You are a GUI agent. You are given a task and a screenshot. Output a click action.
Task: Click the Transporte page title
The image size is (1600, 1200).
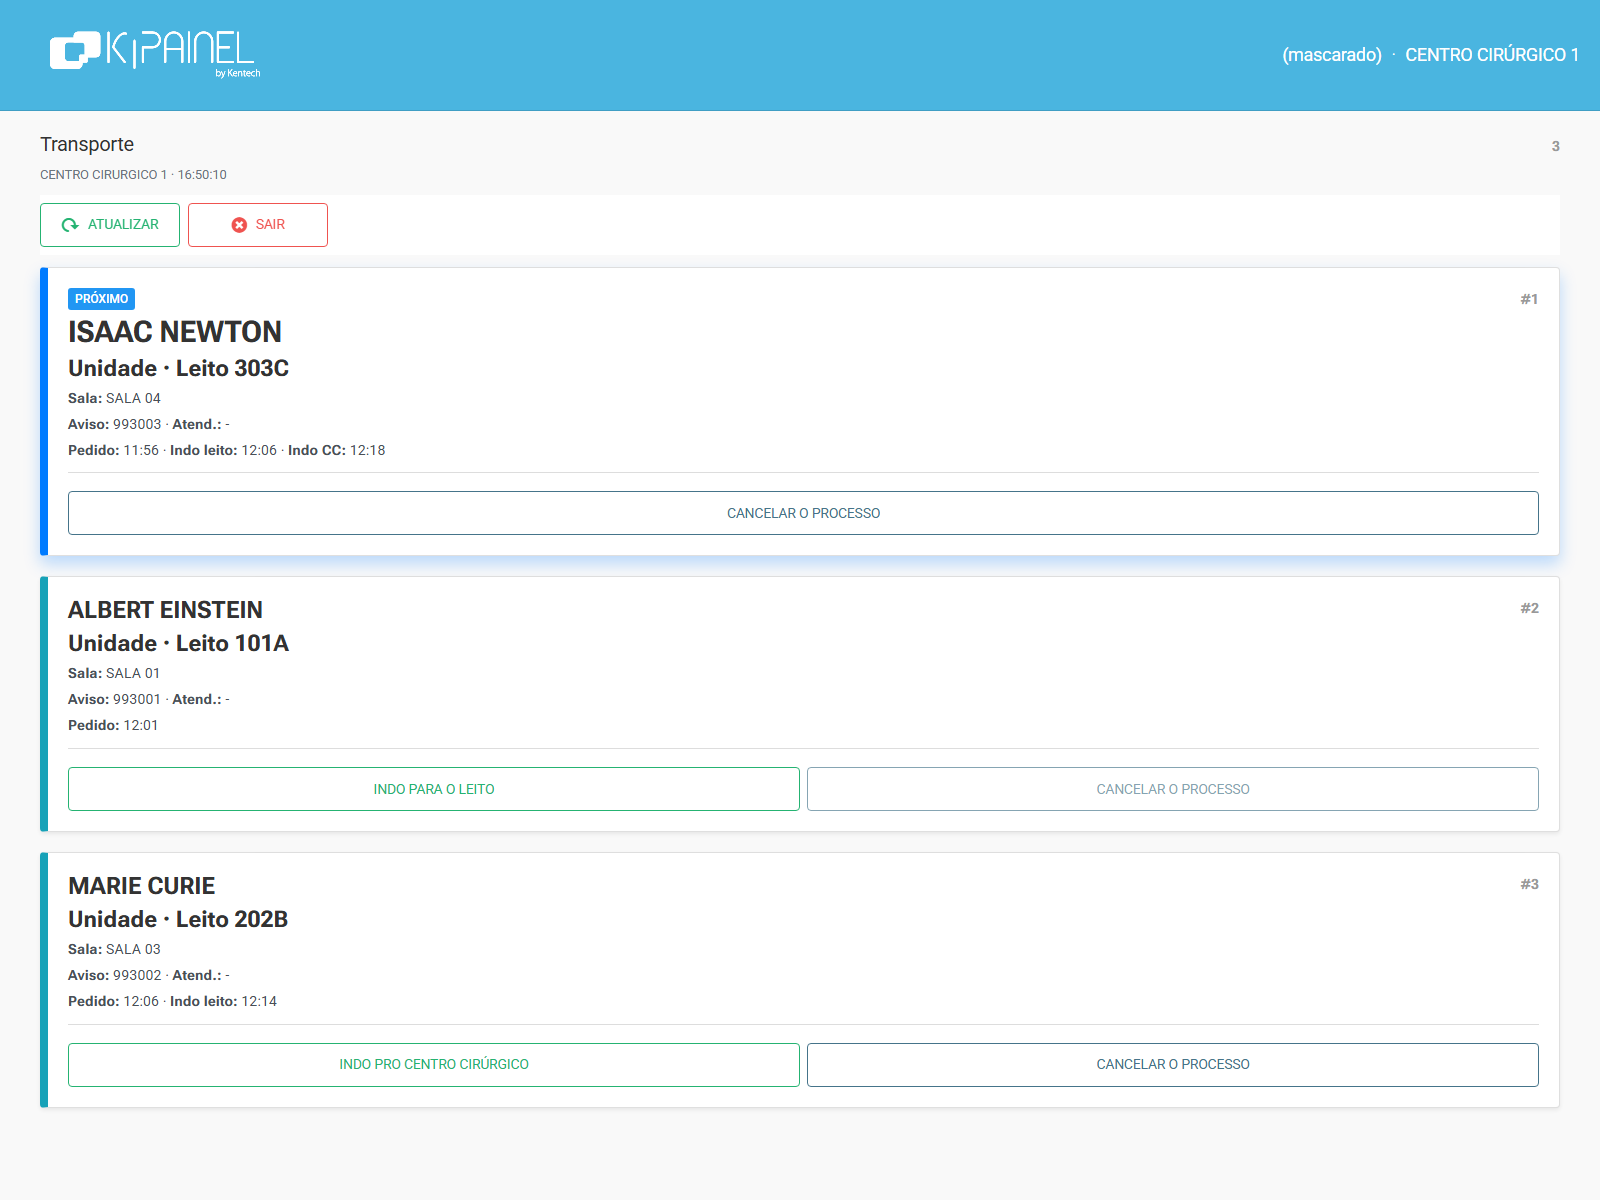[87, 144]
